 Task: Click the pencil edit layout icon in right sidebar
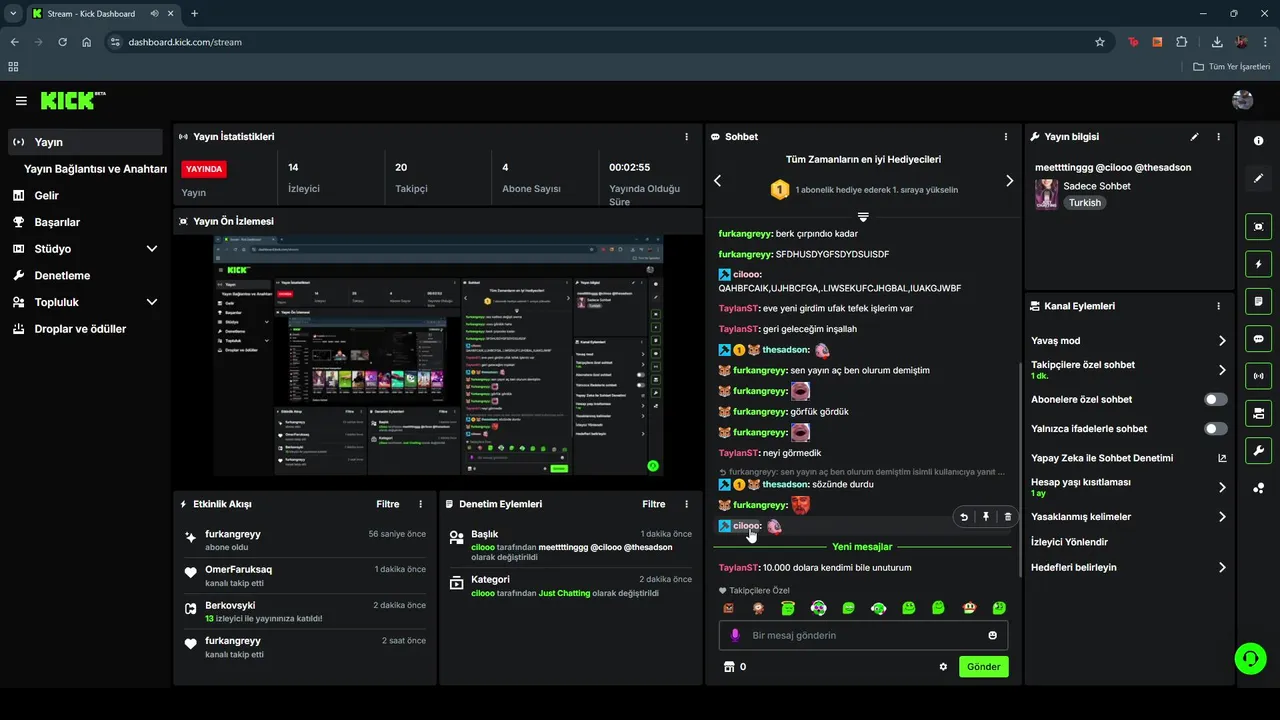(x=1259, y=178)
